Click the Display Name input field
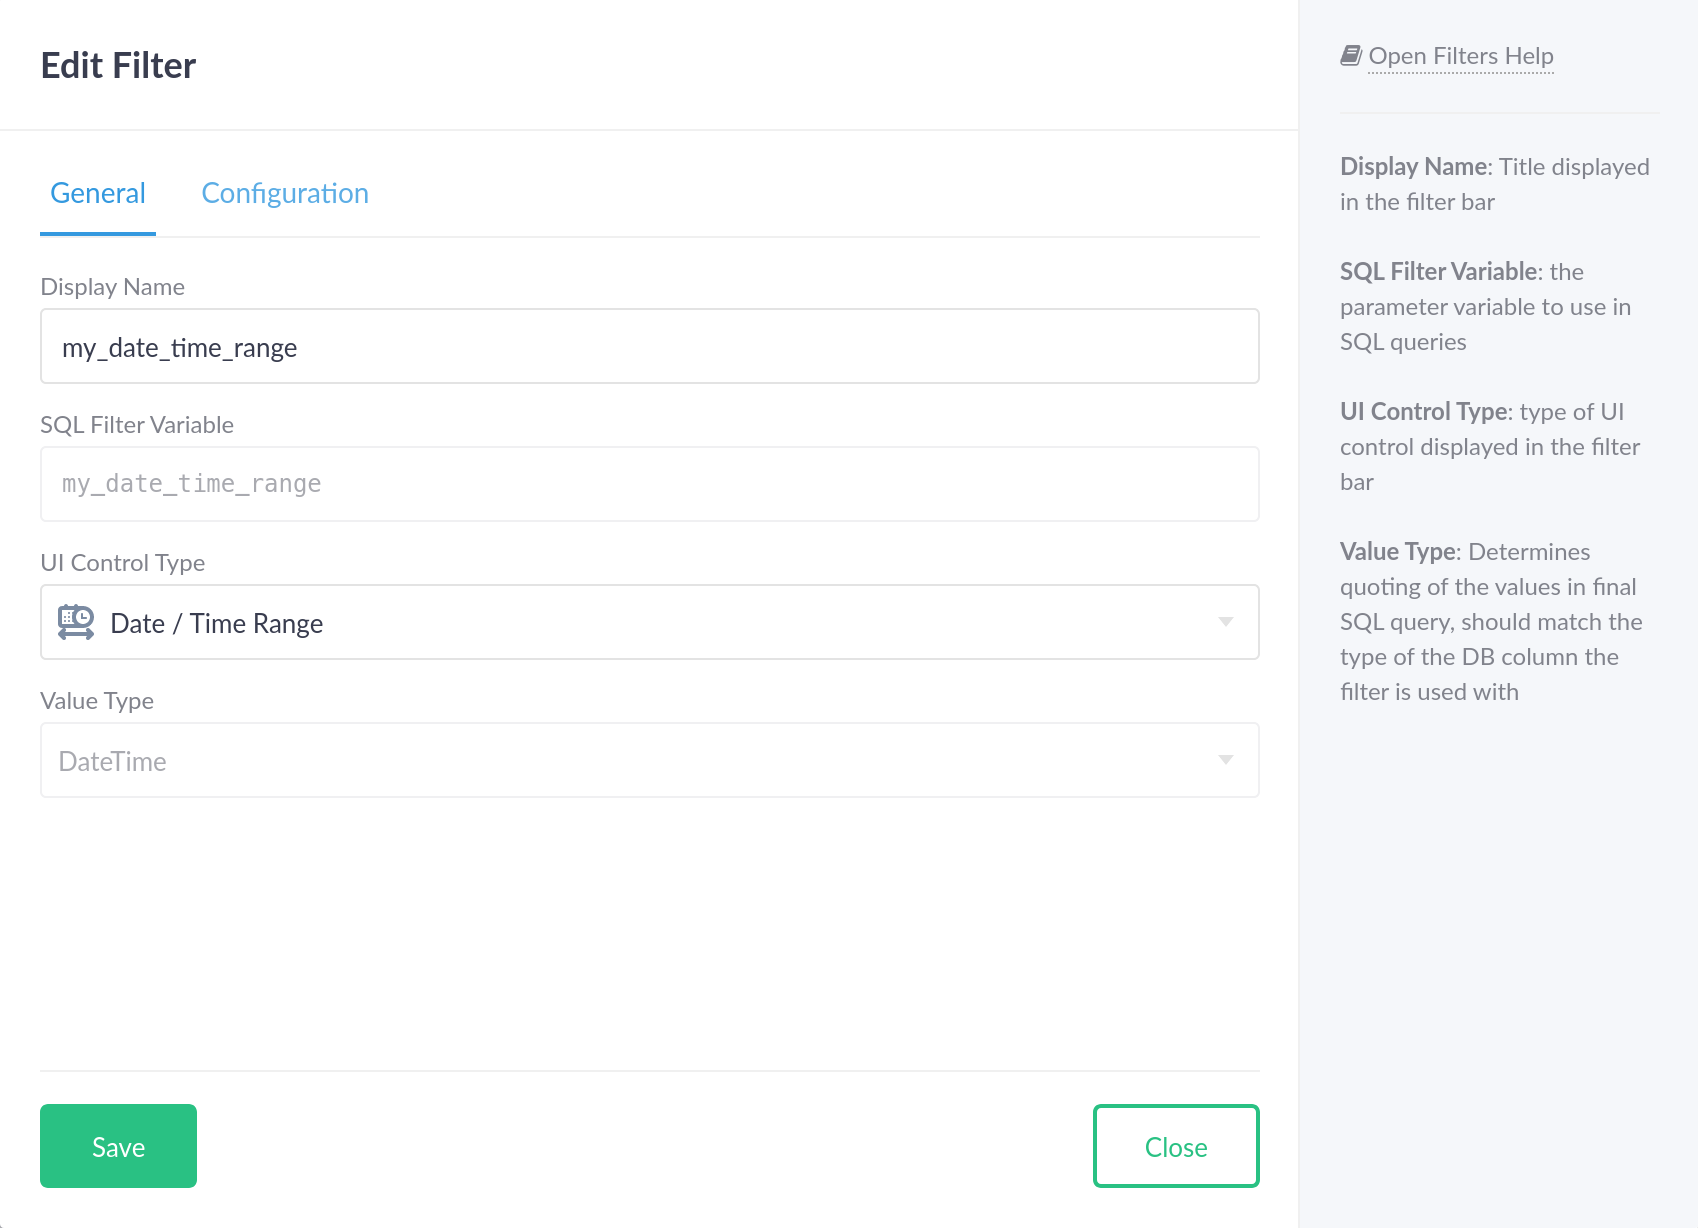The width and height of the screenshot is (1698, 1228). tap(650, 346)
